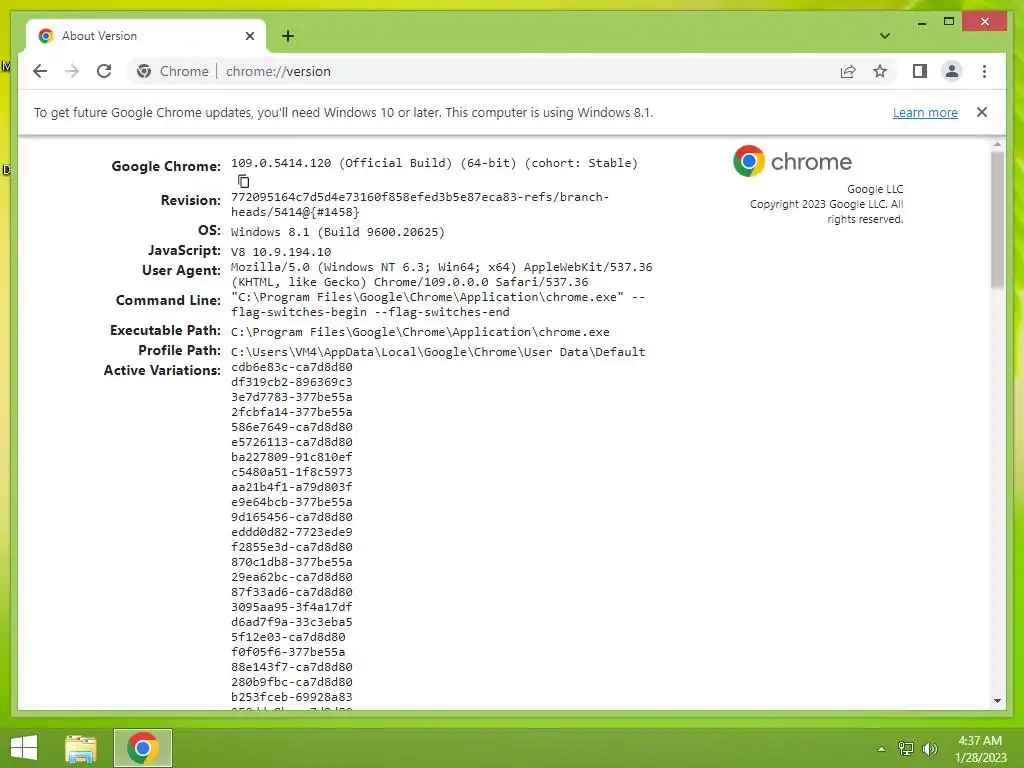
Task: Dismiss the Windows 10 update notice
Action: 982,112
